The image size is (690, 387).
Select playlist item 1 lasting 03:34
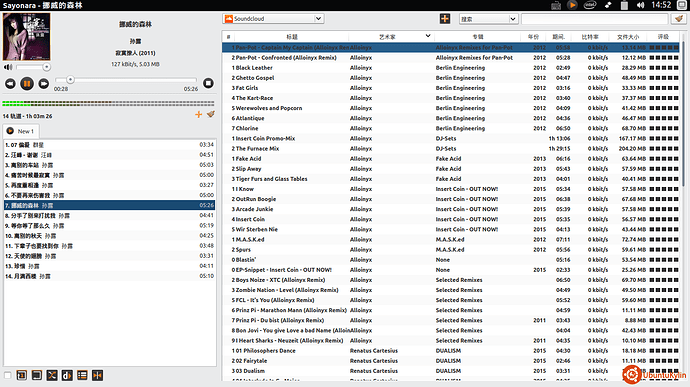pyautogui.click(x=109, y=145)
